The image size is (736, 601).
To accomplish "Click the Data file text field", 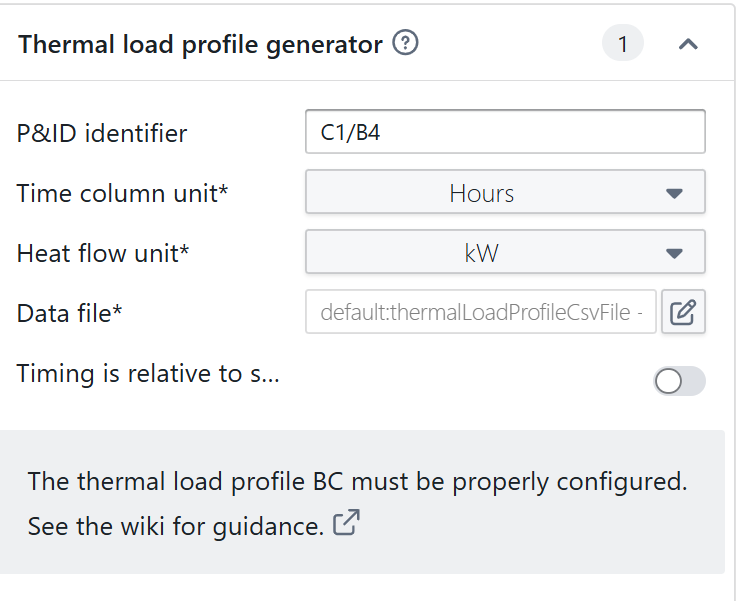I will tap(481, 313).
